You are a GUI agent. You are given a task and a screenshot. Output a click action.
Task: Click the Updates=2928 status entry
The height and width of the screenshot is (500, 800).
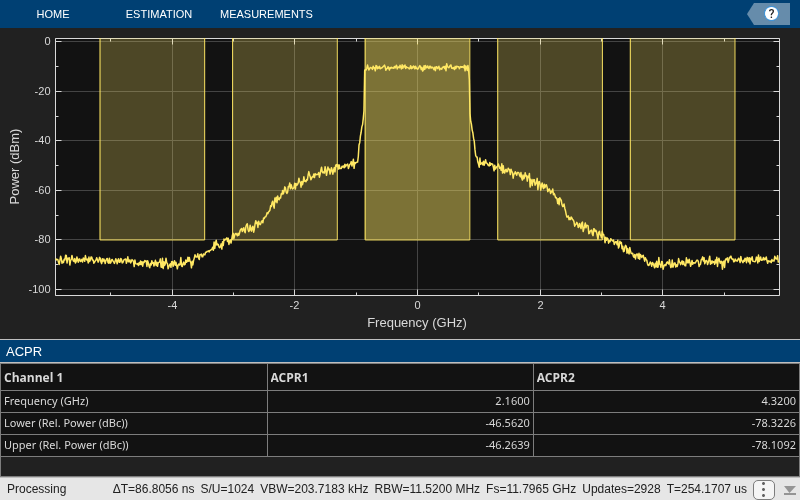(621, 489)
